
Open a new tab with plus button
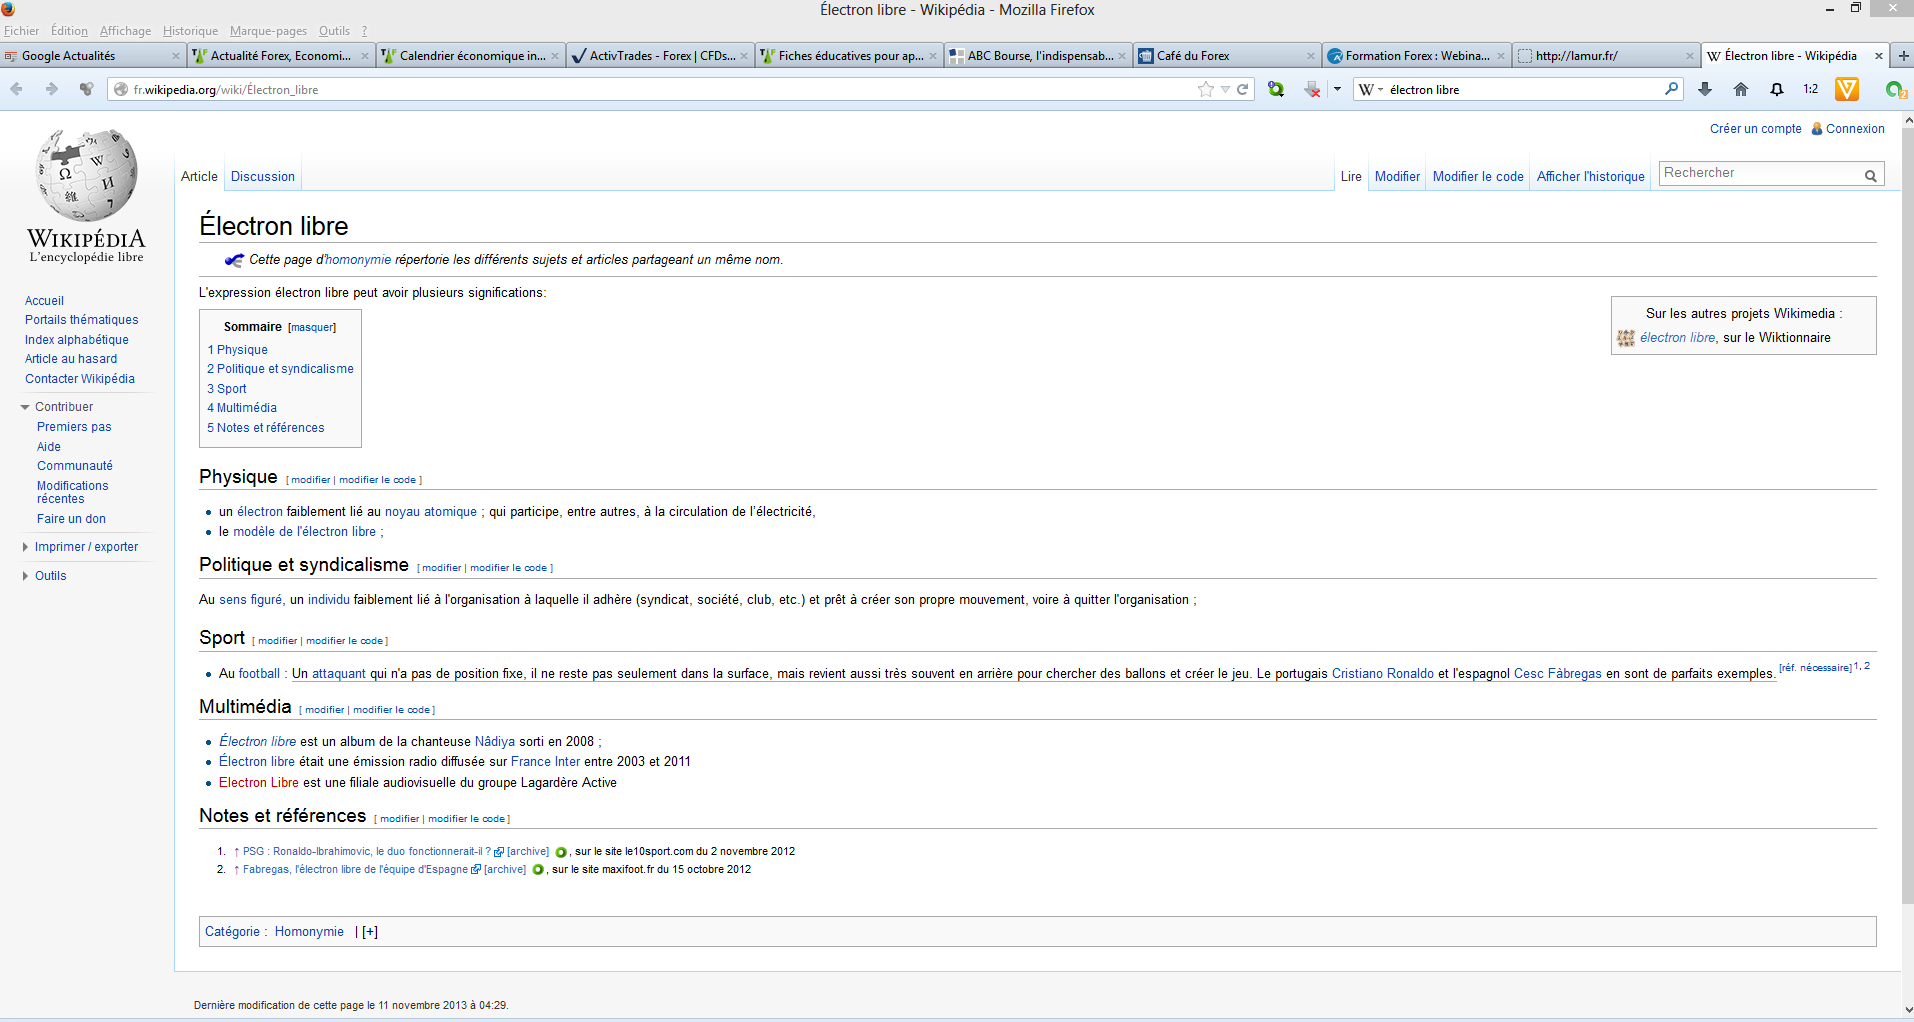[1904, 56]
